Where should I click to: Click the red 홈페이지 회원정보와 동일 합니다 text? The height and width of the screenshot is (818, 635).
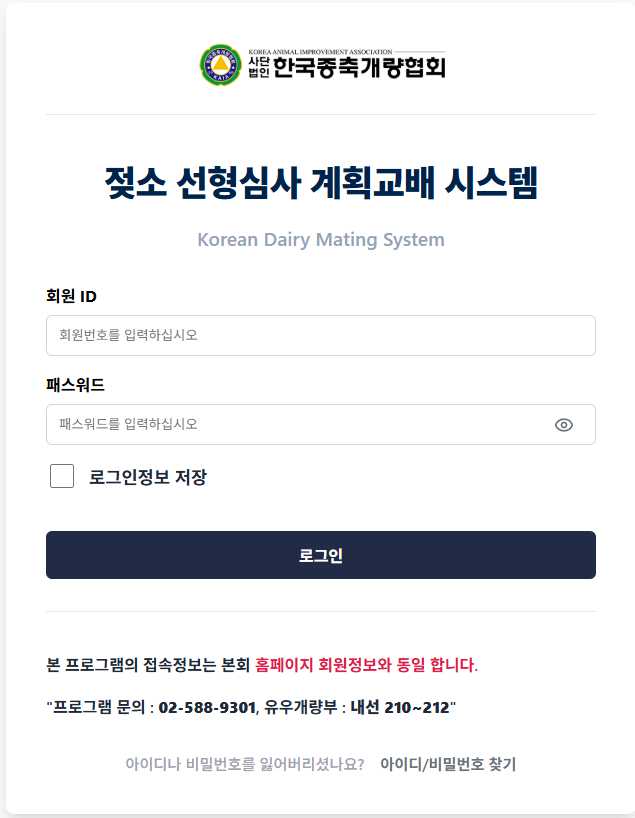367,665
